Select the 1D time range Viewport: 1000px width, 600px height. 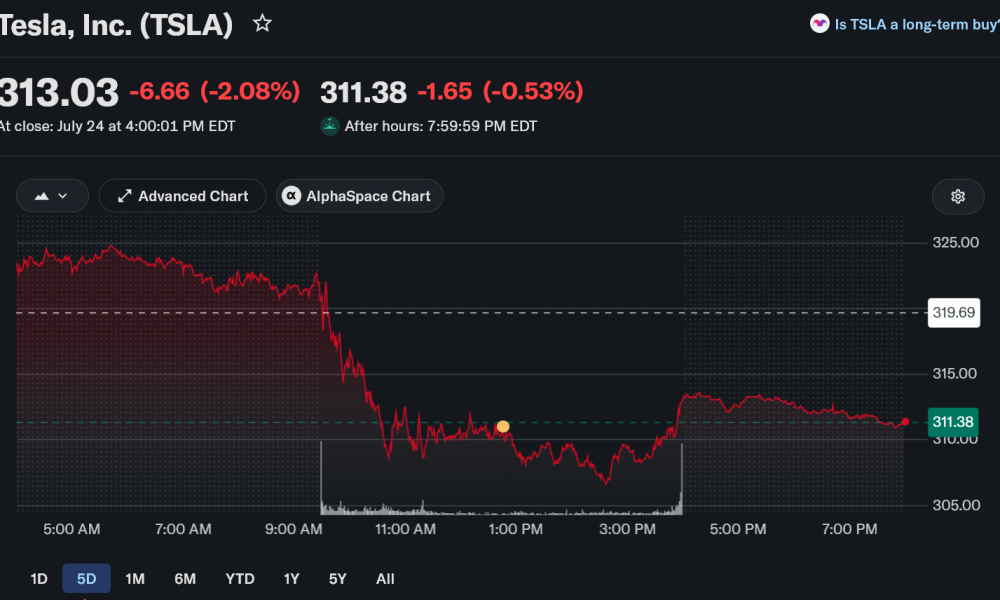pos(39,578)
